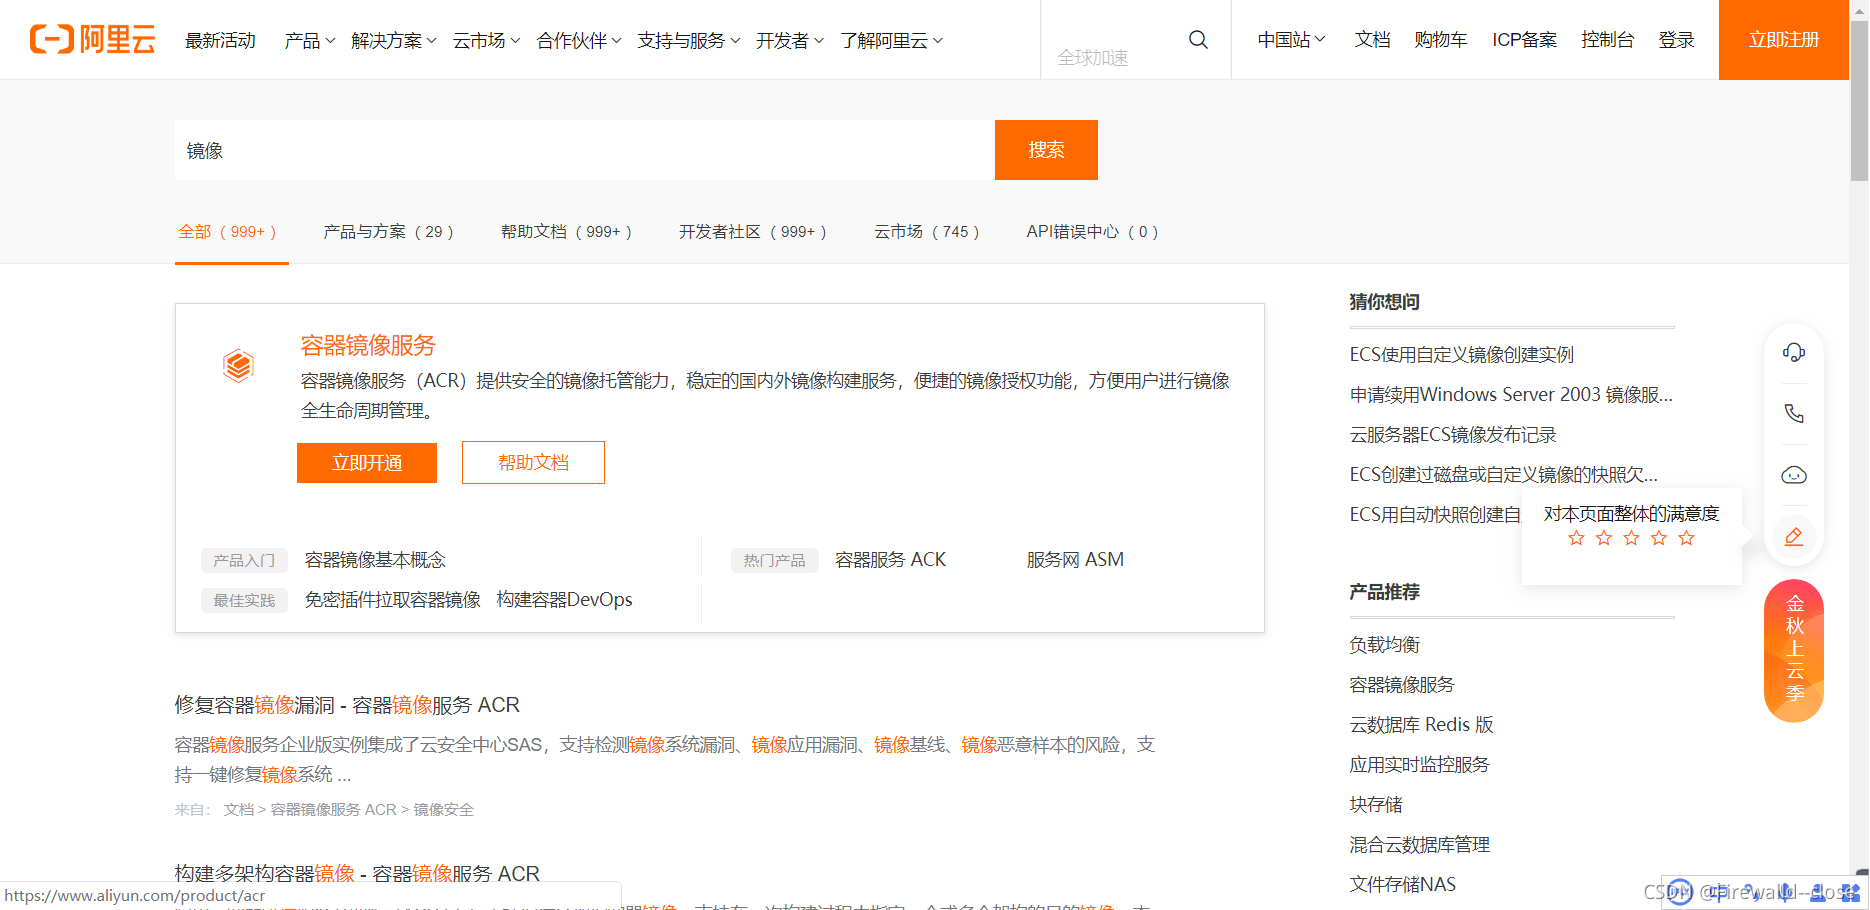Screen dimensions: 1870x910
Task: Open 应用实时监控服务 recommendation
Action: click(x=1419, y=765)
